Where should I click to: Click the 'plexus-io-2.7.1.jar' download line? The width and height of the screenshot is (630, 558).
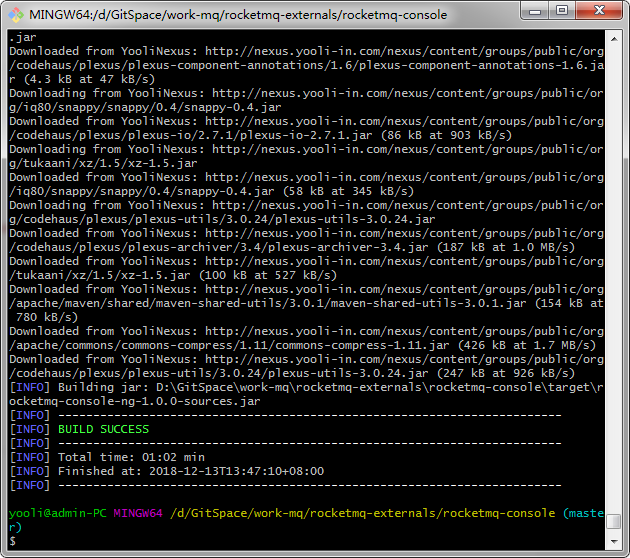coord(260,135)
